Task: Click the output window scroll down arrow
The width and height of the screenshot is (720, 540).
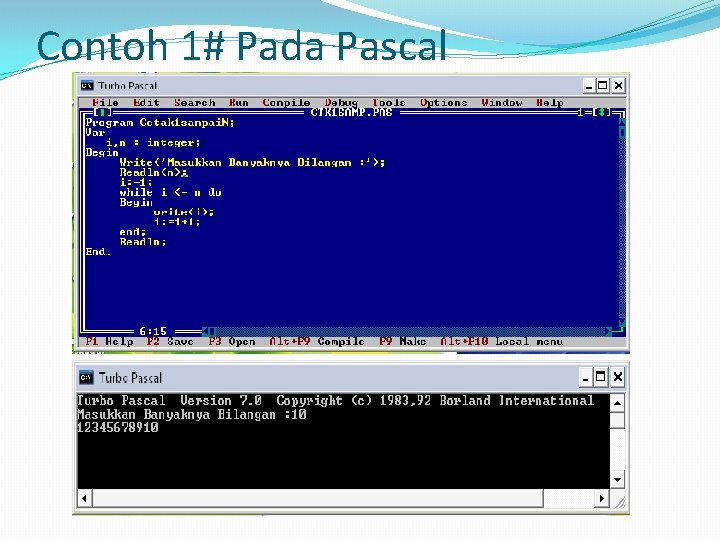Action: [x=617, y=480]
